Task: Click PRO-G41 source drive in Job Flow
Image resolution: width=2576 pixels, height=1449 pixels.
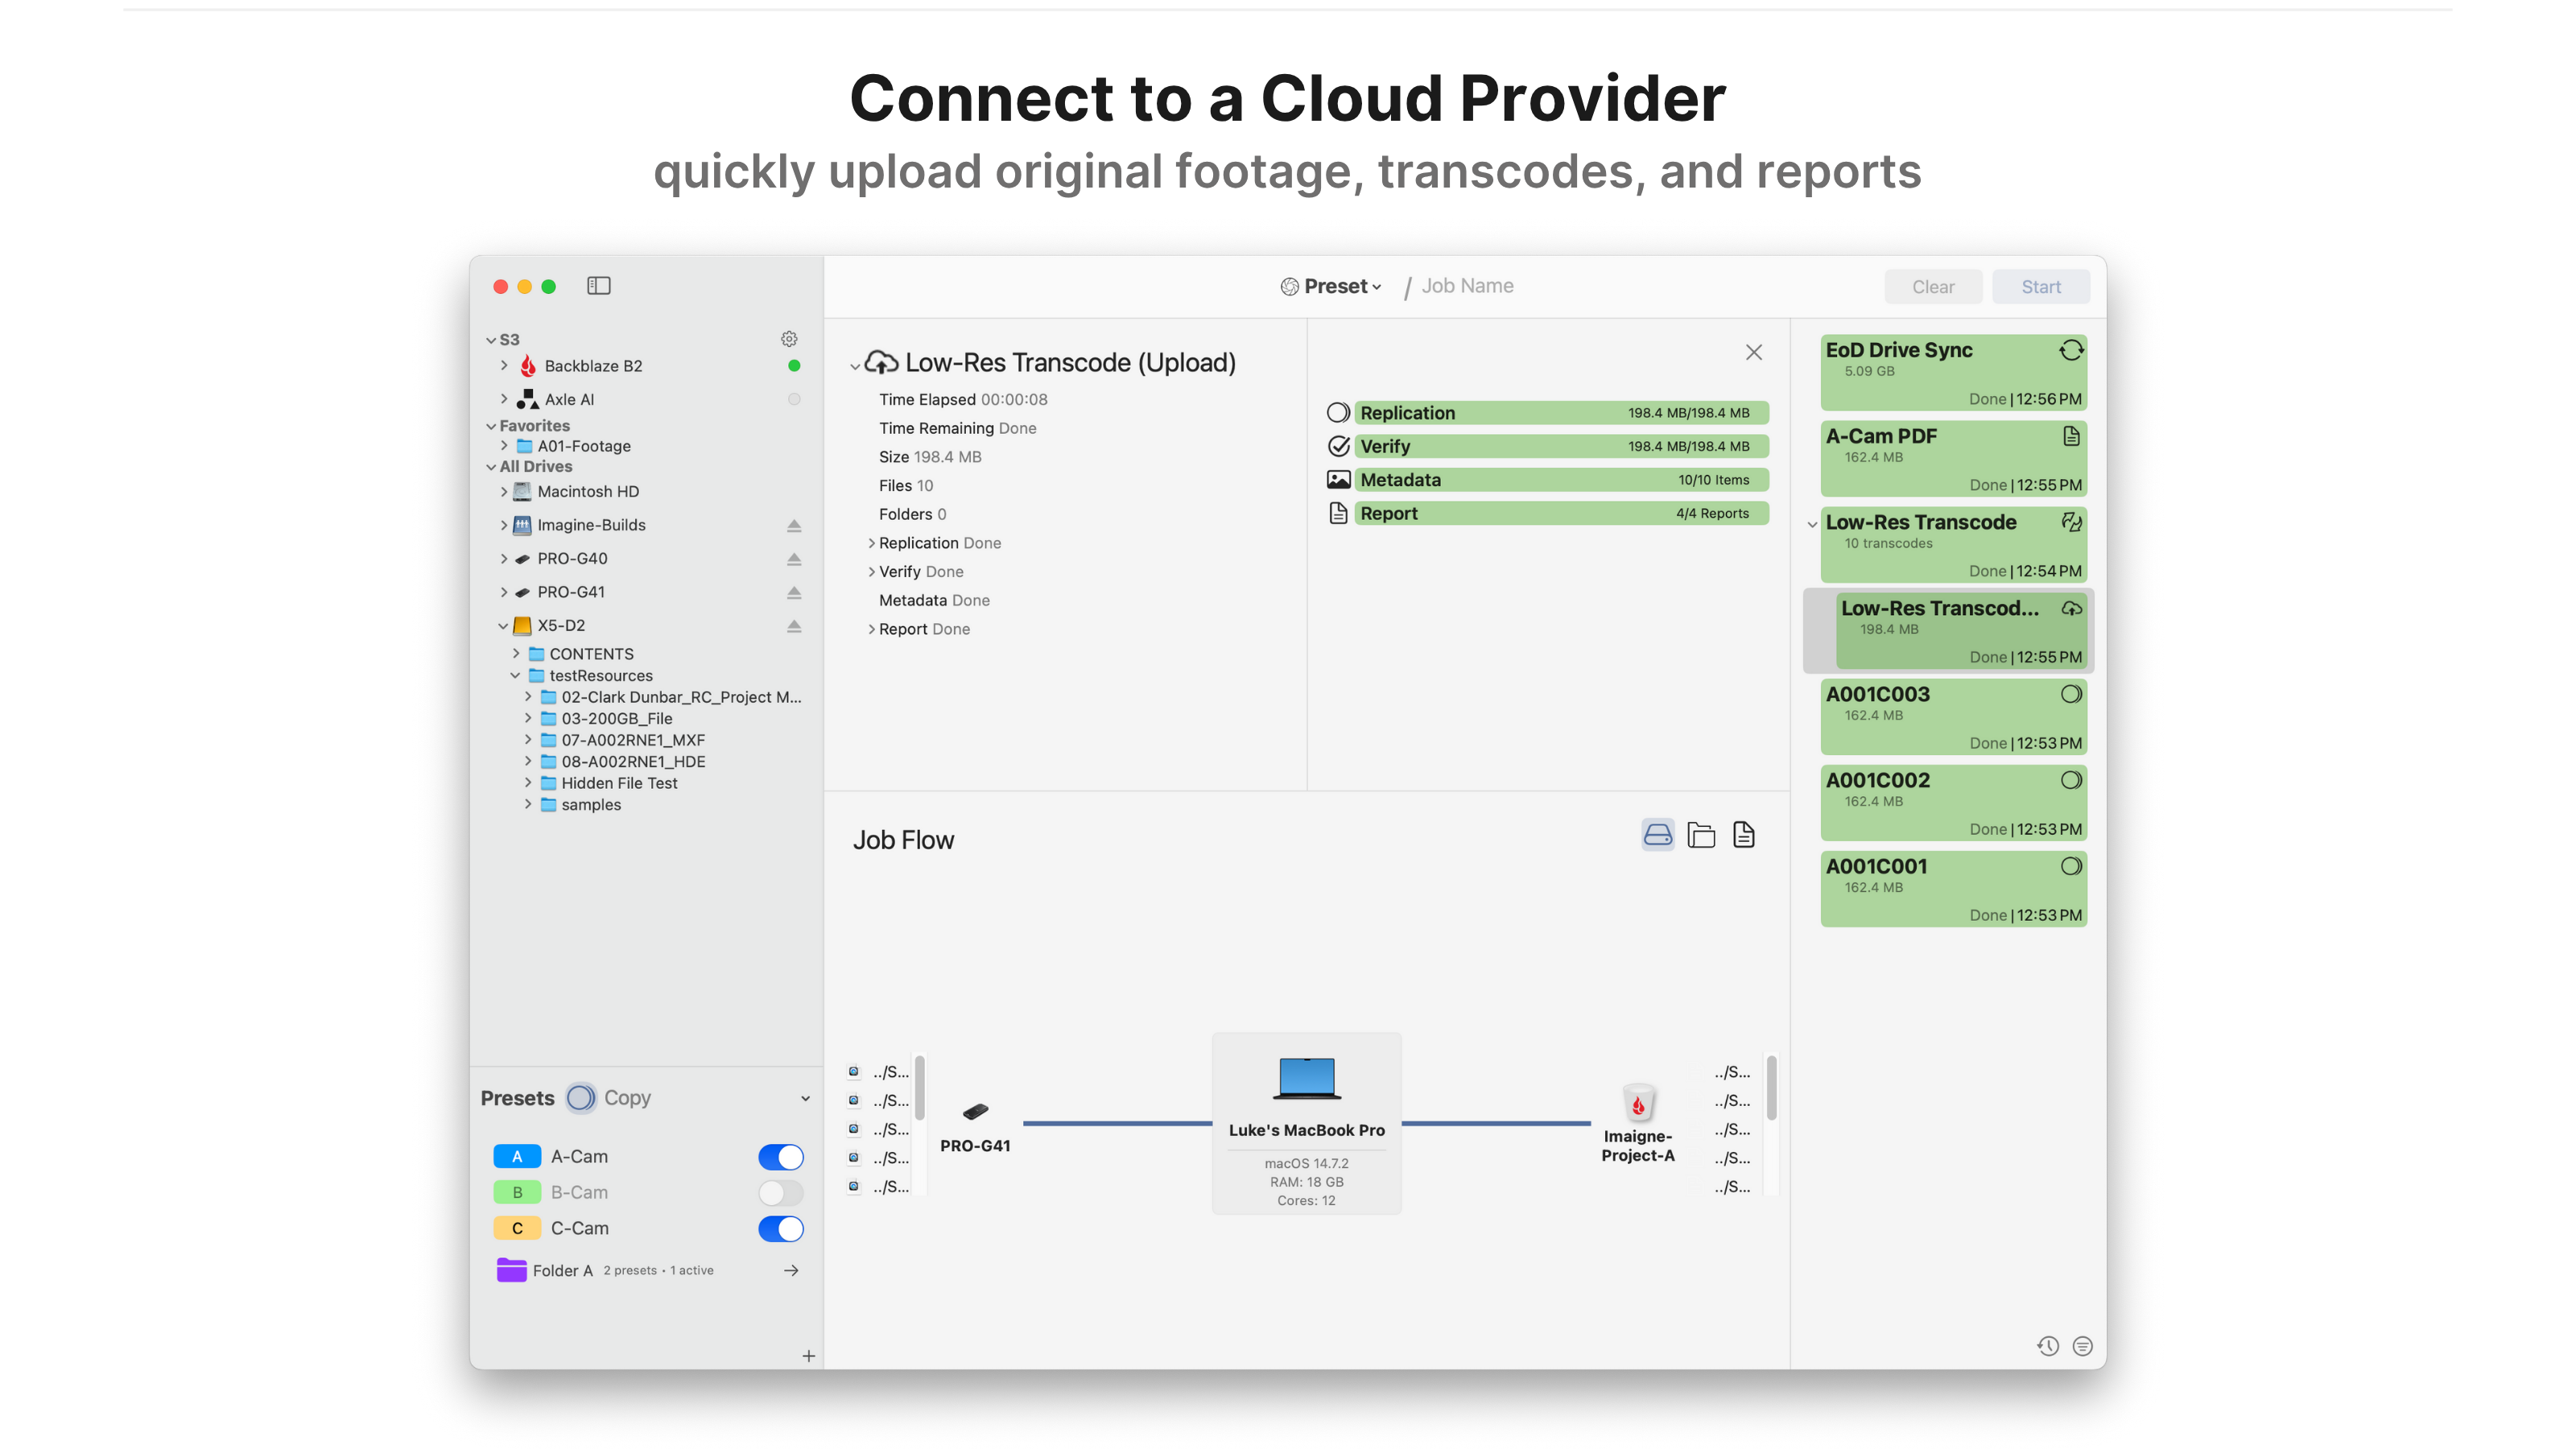Action: pyautogui.click(x=975, y=1112)
